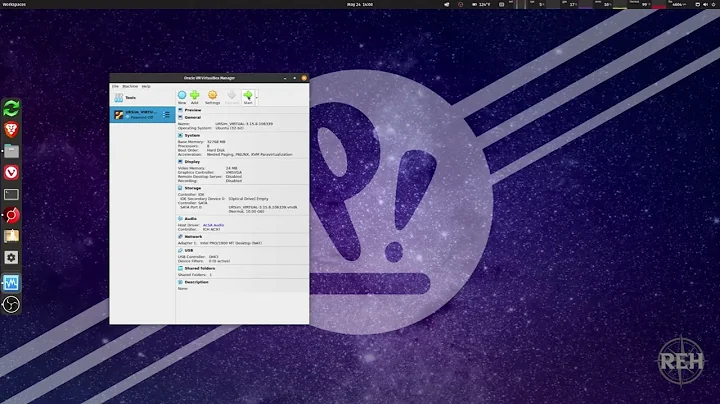Click the Audio speaker icon
Image resolution: width=720 pixels, height=404 pixels.
(180, 219)
